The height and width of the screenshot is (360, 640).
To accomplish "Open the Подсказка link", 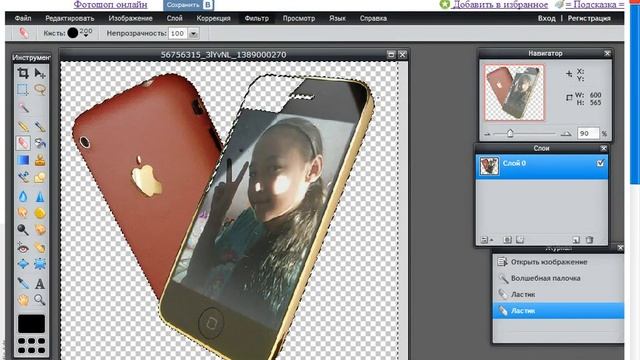I will pos(595,4).
